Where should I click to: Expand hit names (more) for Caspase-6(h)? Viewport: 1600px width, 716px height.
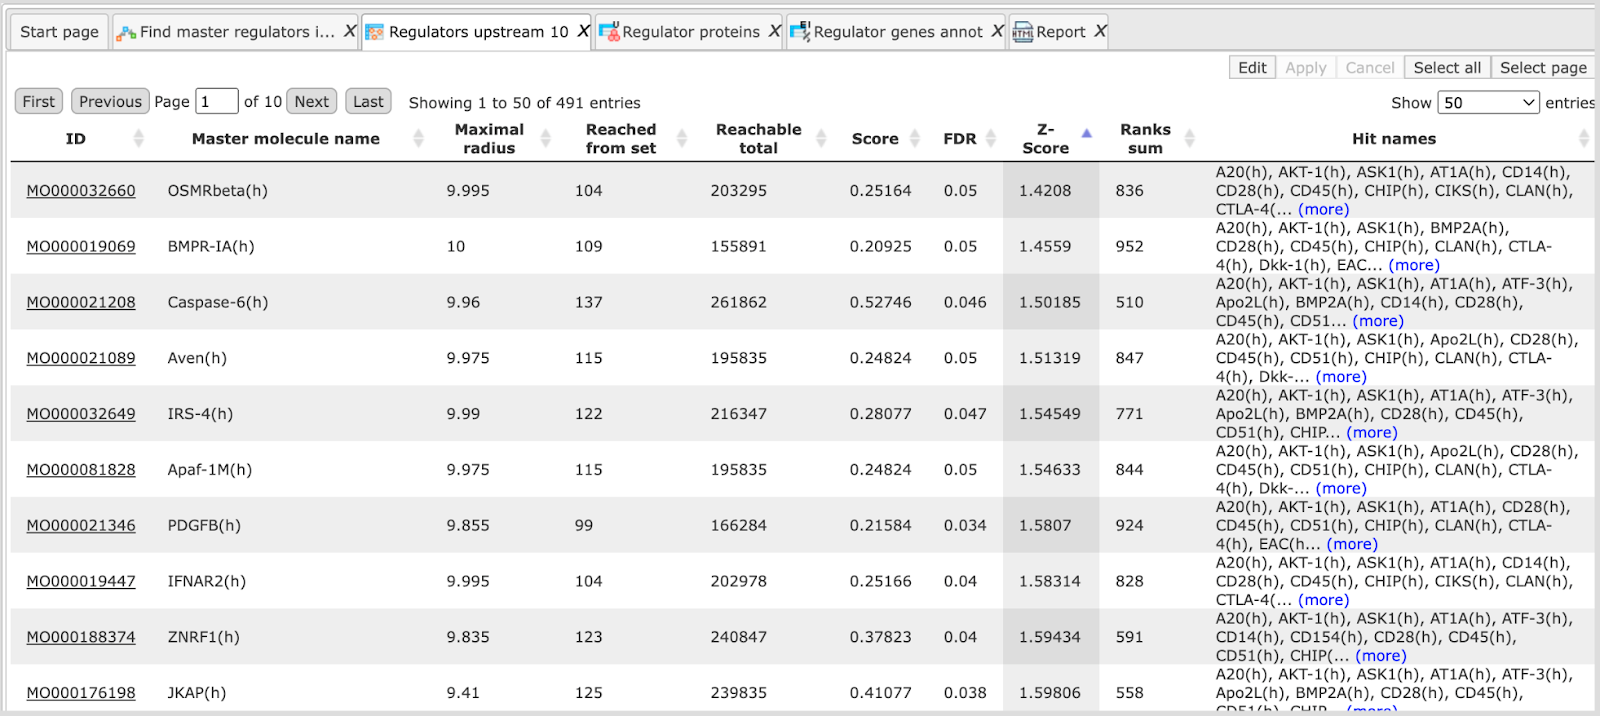1378,321
